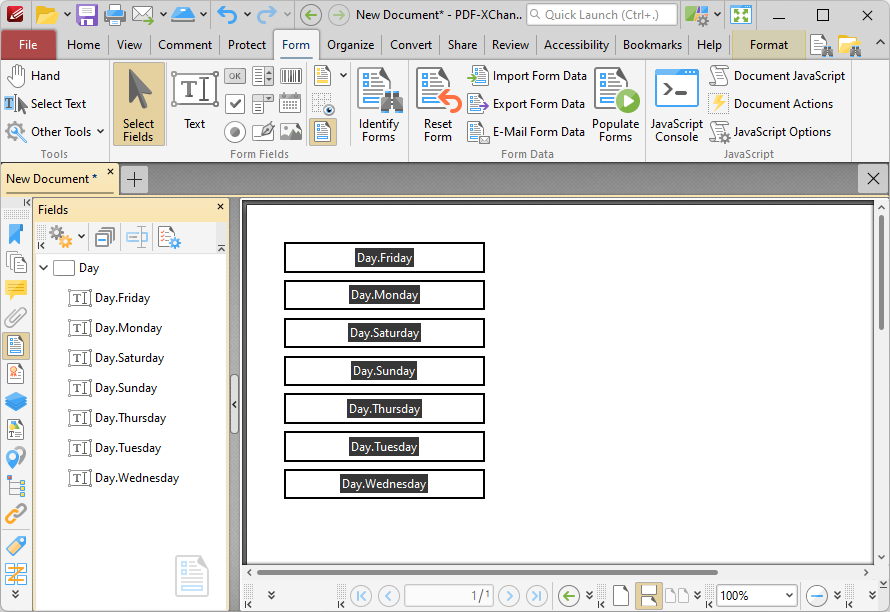Click Identify Forms button
The image size is (890, 612).
[379, 104]
